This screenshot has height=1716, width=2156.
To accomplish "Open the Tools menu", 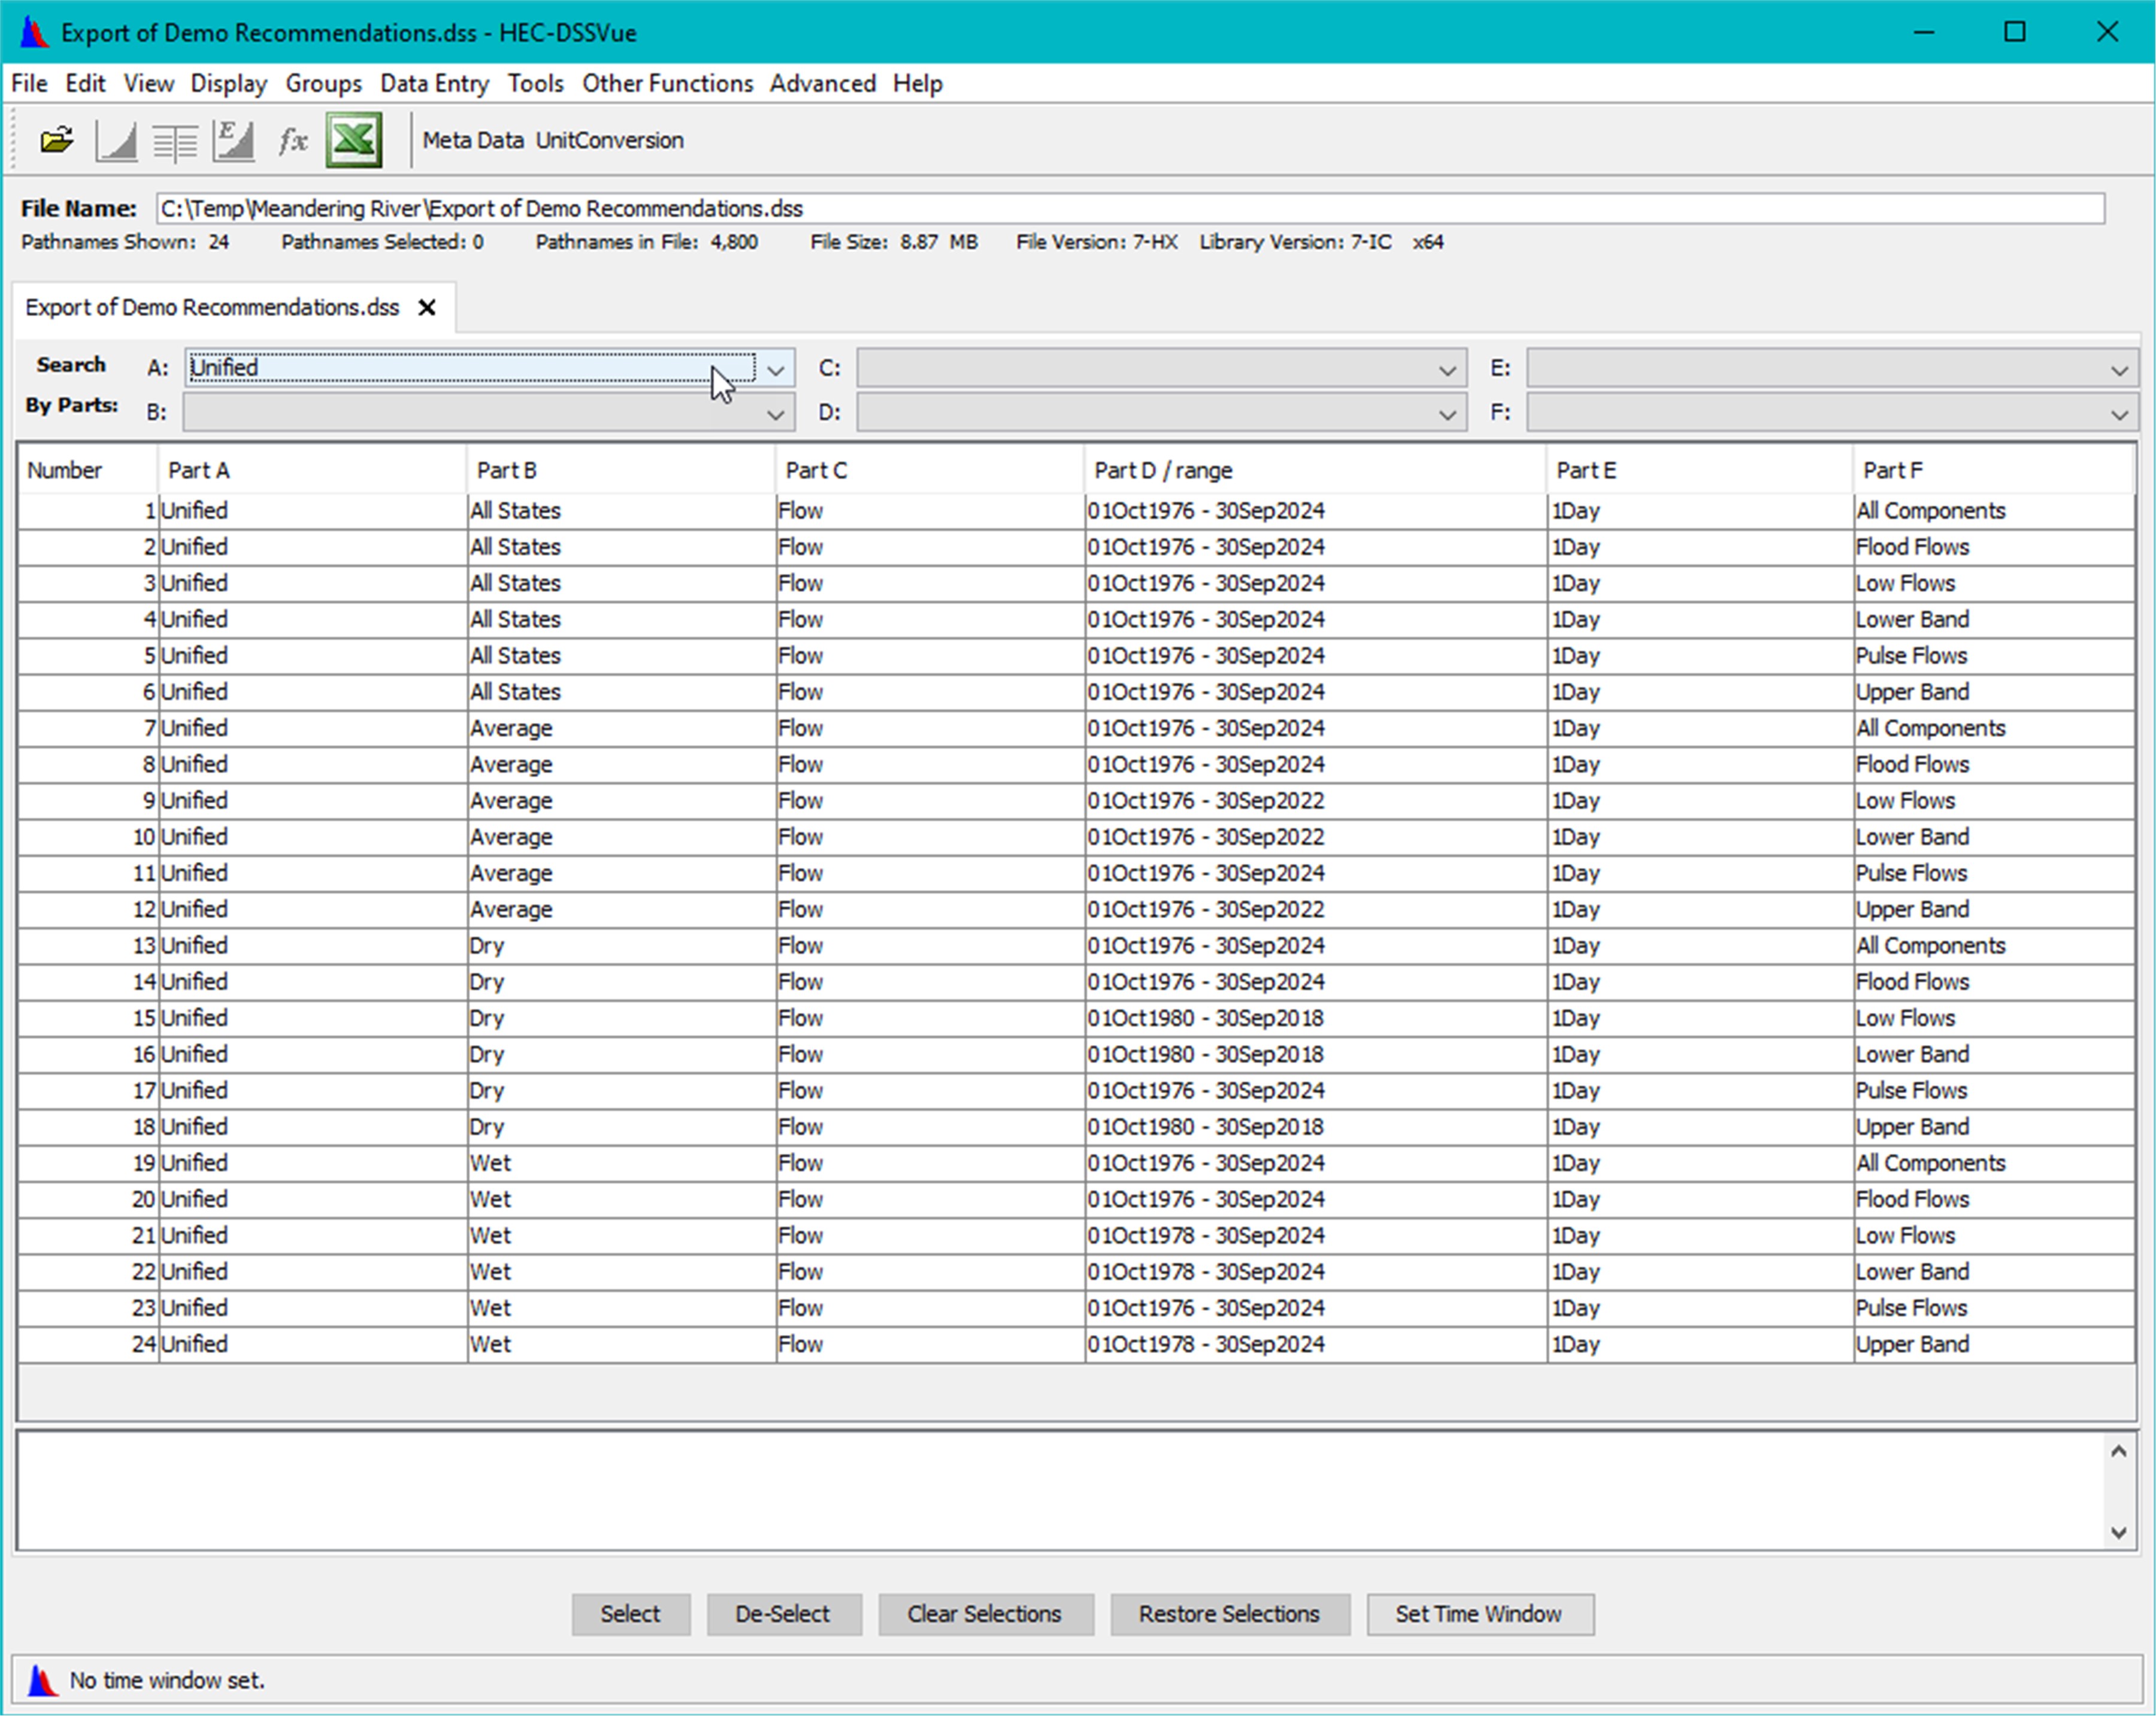I will [536, 83].
